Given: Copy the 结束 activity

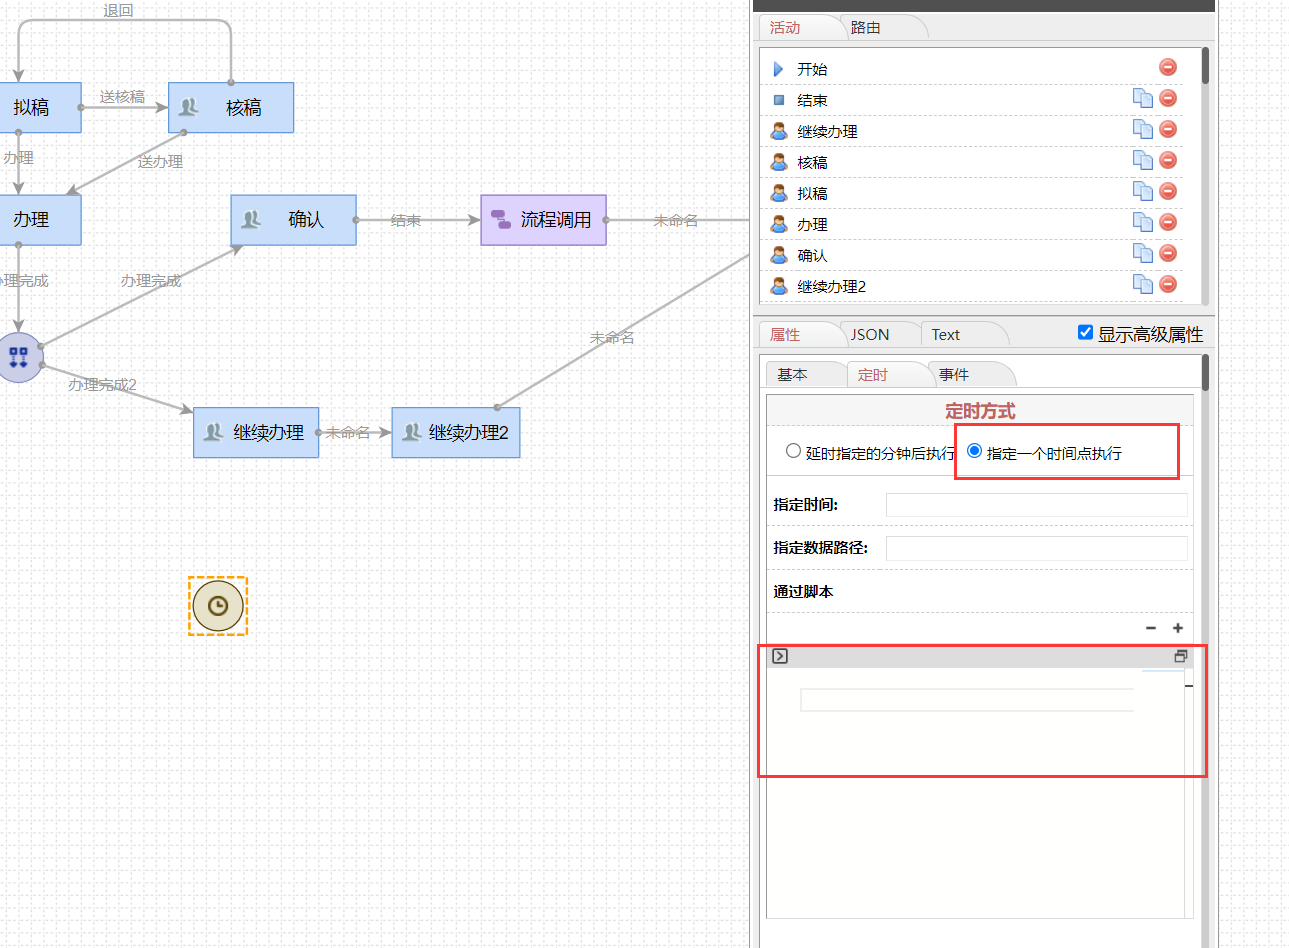Looking at the screenshot, I should (x=1142, y=98).
